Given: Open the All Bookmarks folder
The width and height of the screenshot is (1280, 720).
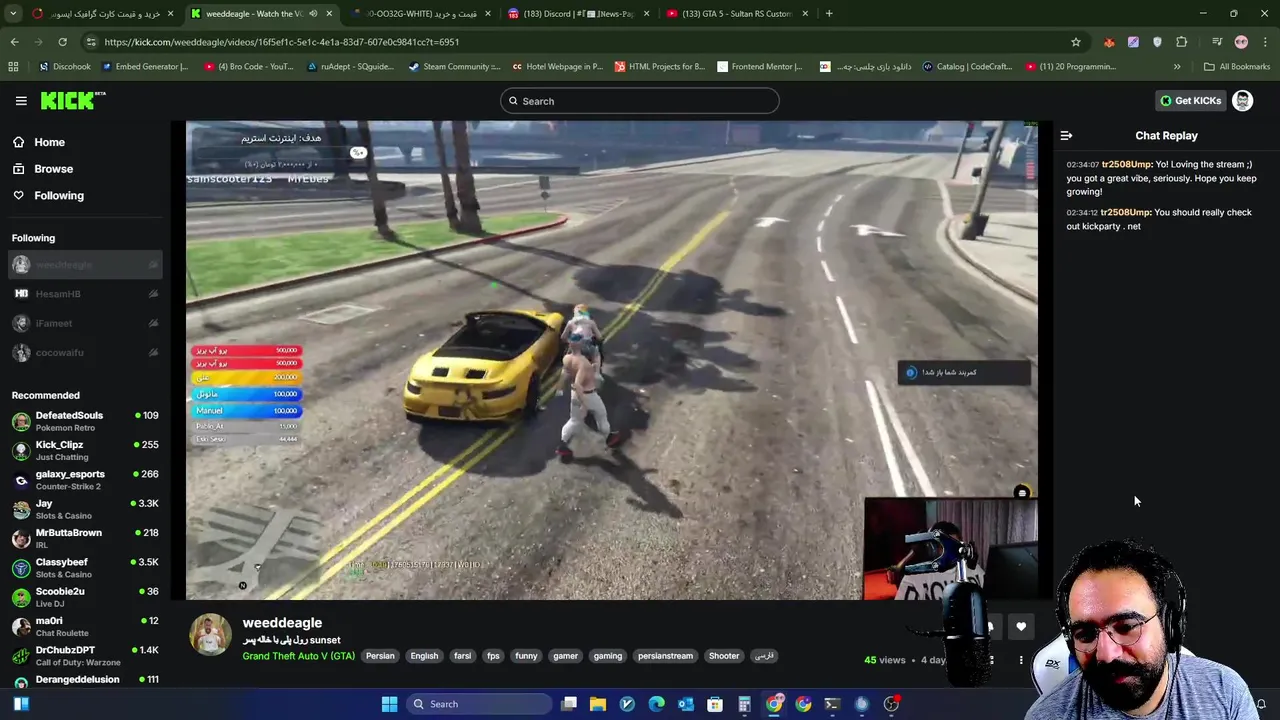Looking at the screenshot, I should [x=1237, y=67].
